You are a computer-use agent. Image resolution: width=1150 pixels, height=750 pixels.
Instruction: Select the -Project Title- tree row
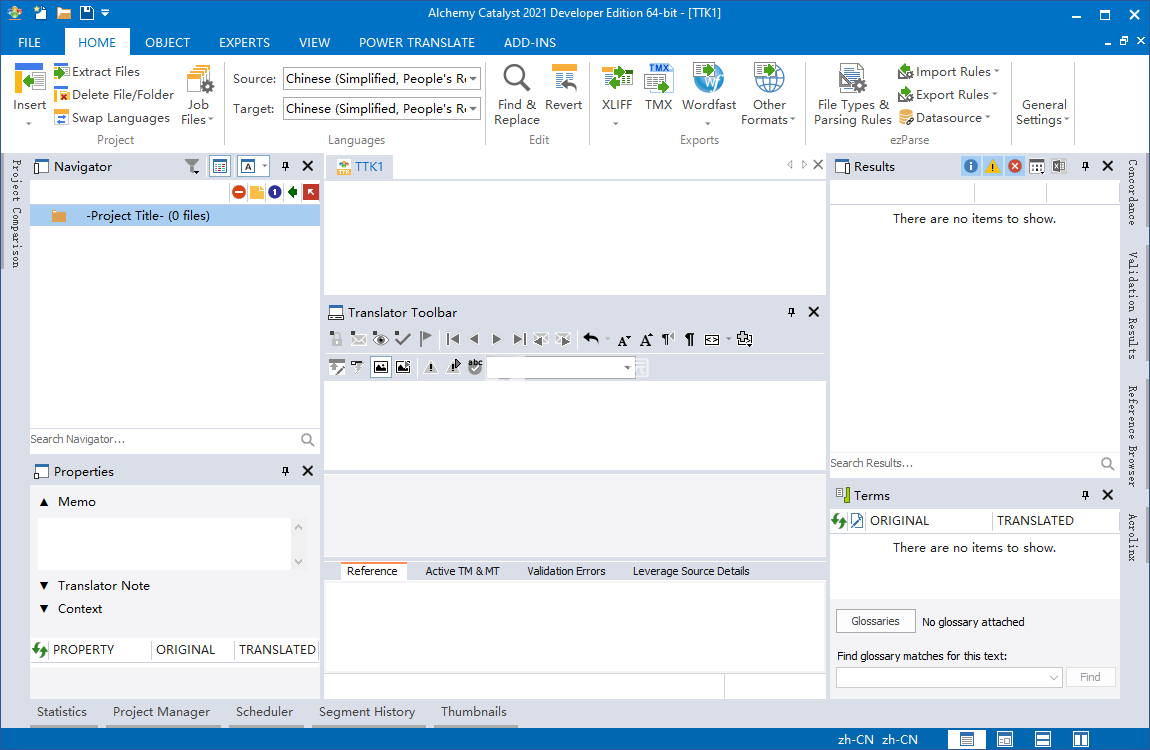point(175,216)
